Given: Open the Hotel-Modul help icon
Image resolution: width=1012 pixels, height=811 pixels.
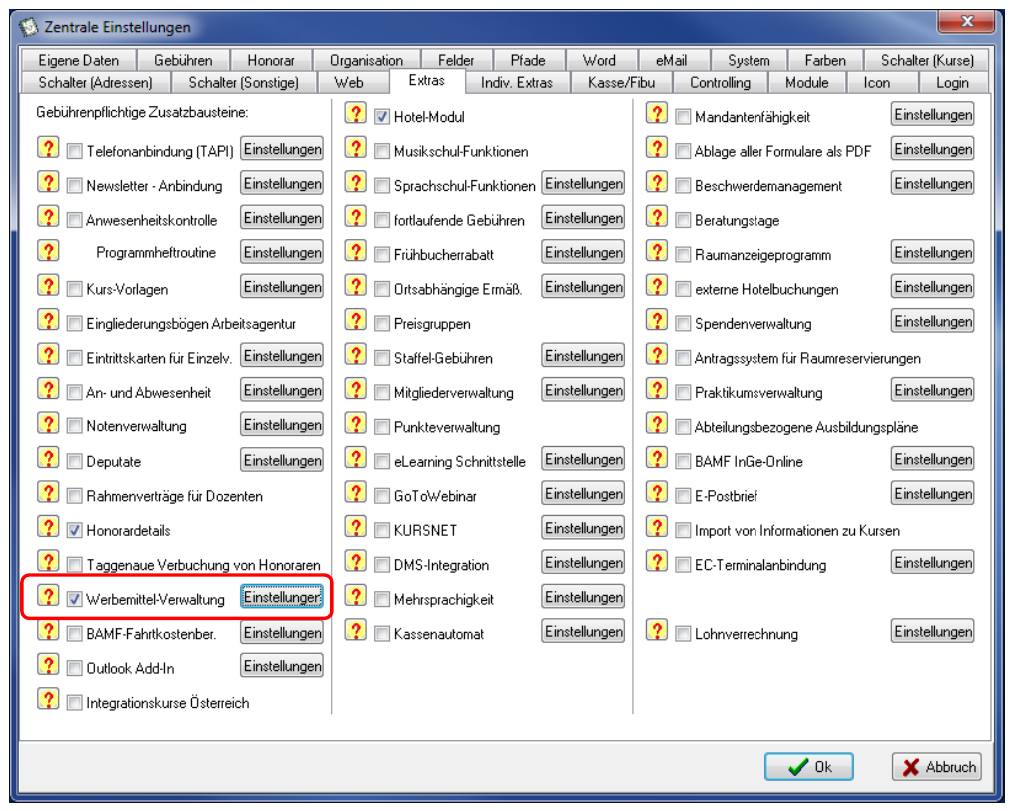Looking at the screenshot, I should click(356, 114).
